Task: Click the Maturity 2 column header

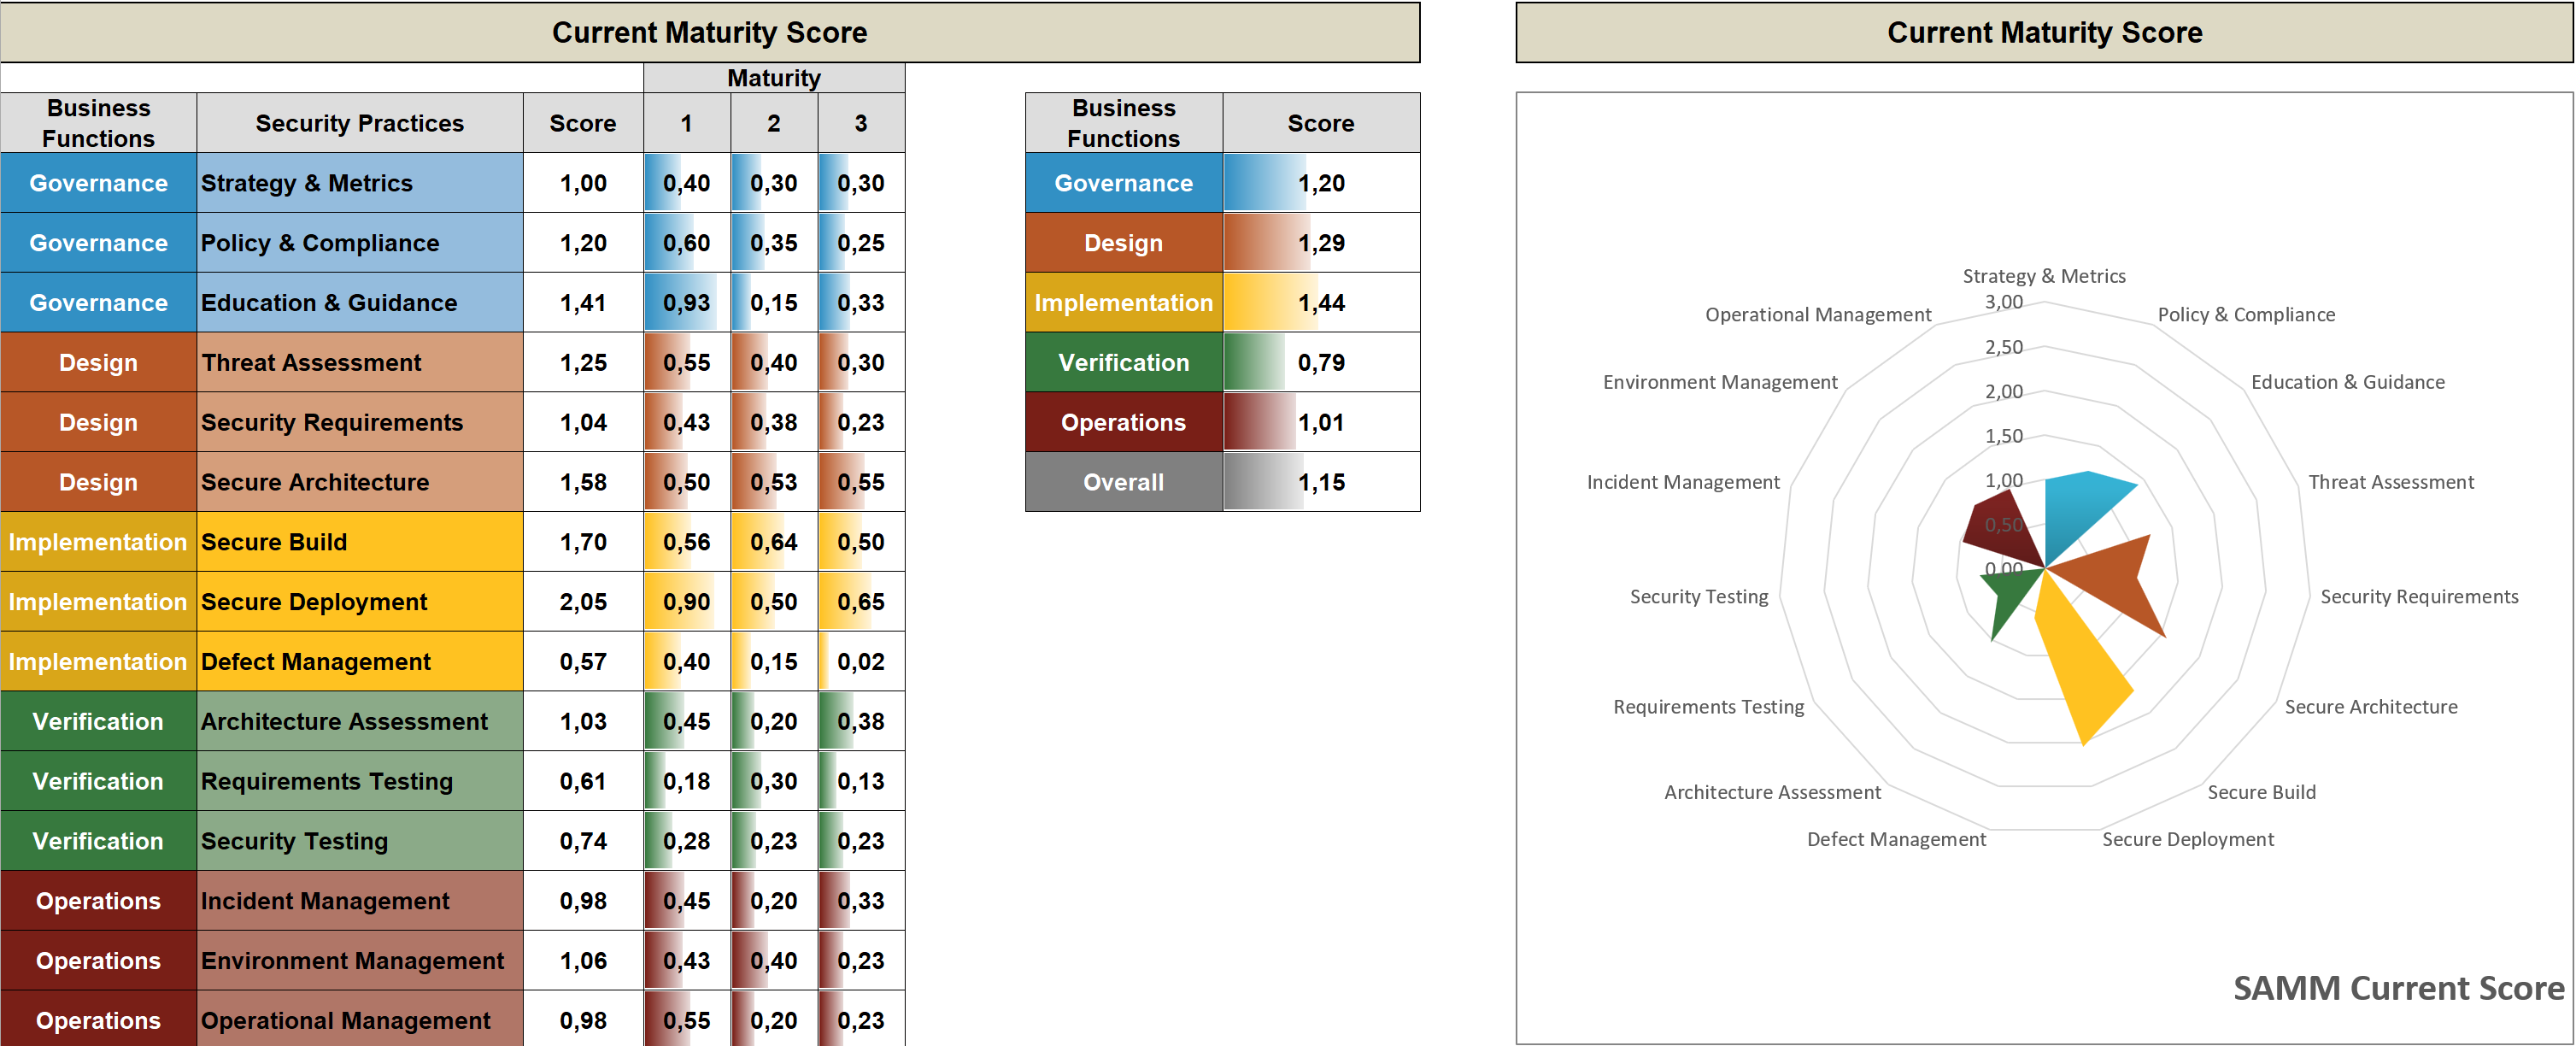Action: [774, 123]
